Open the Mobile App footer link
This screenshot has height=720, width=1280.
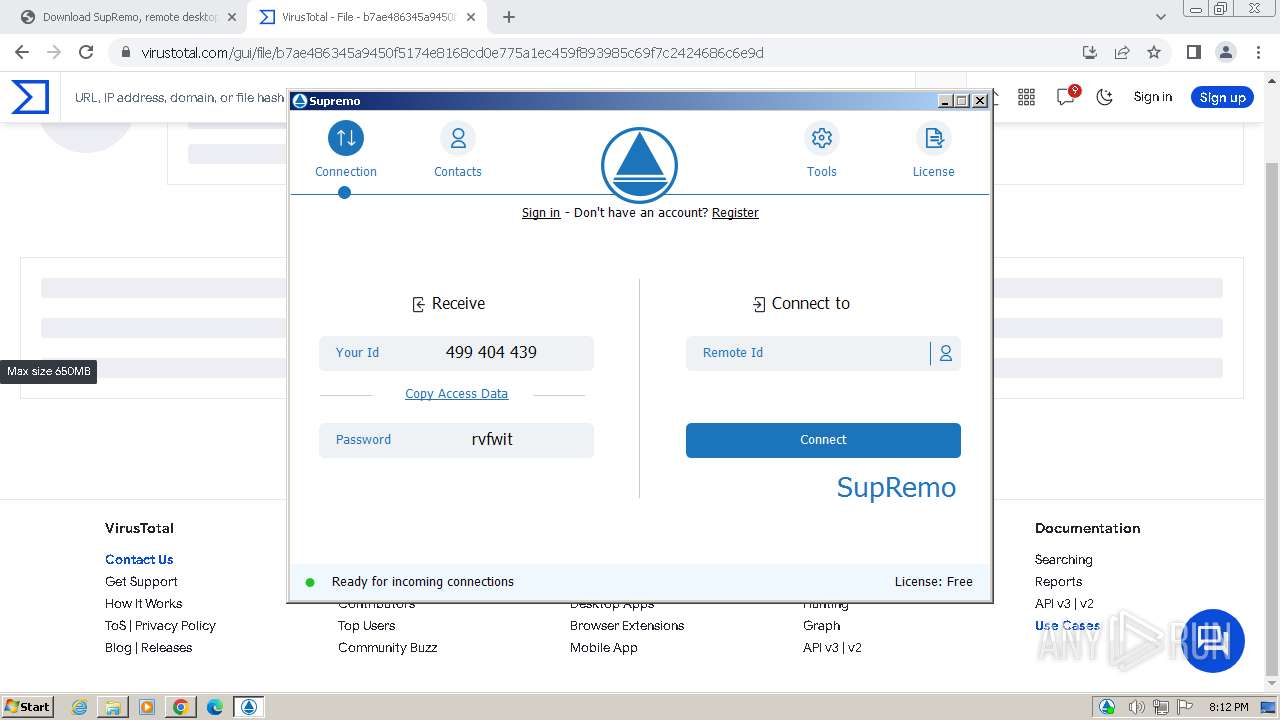click(603, 648)
